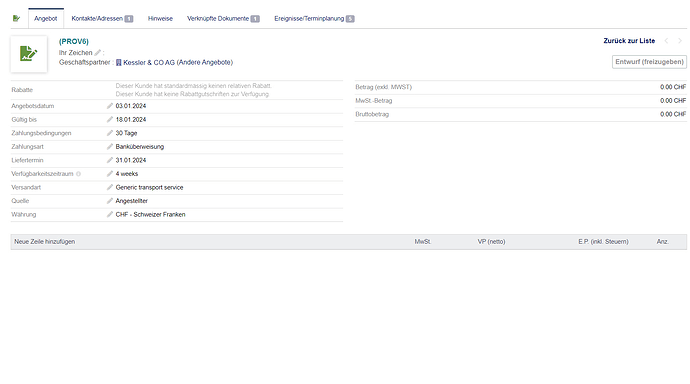This screenshot has height=384, width=690.
Task: Click the MwSt. column header
Action: pyautogui.click(x=422, y=241)
